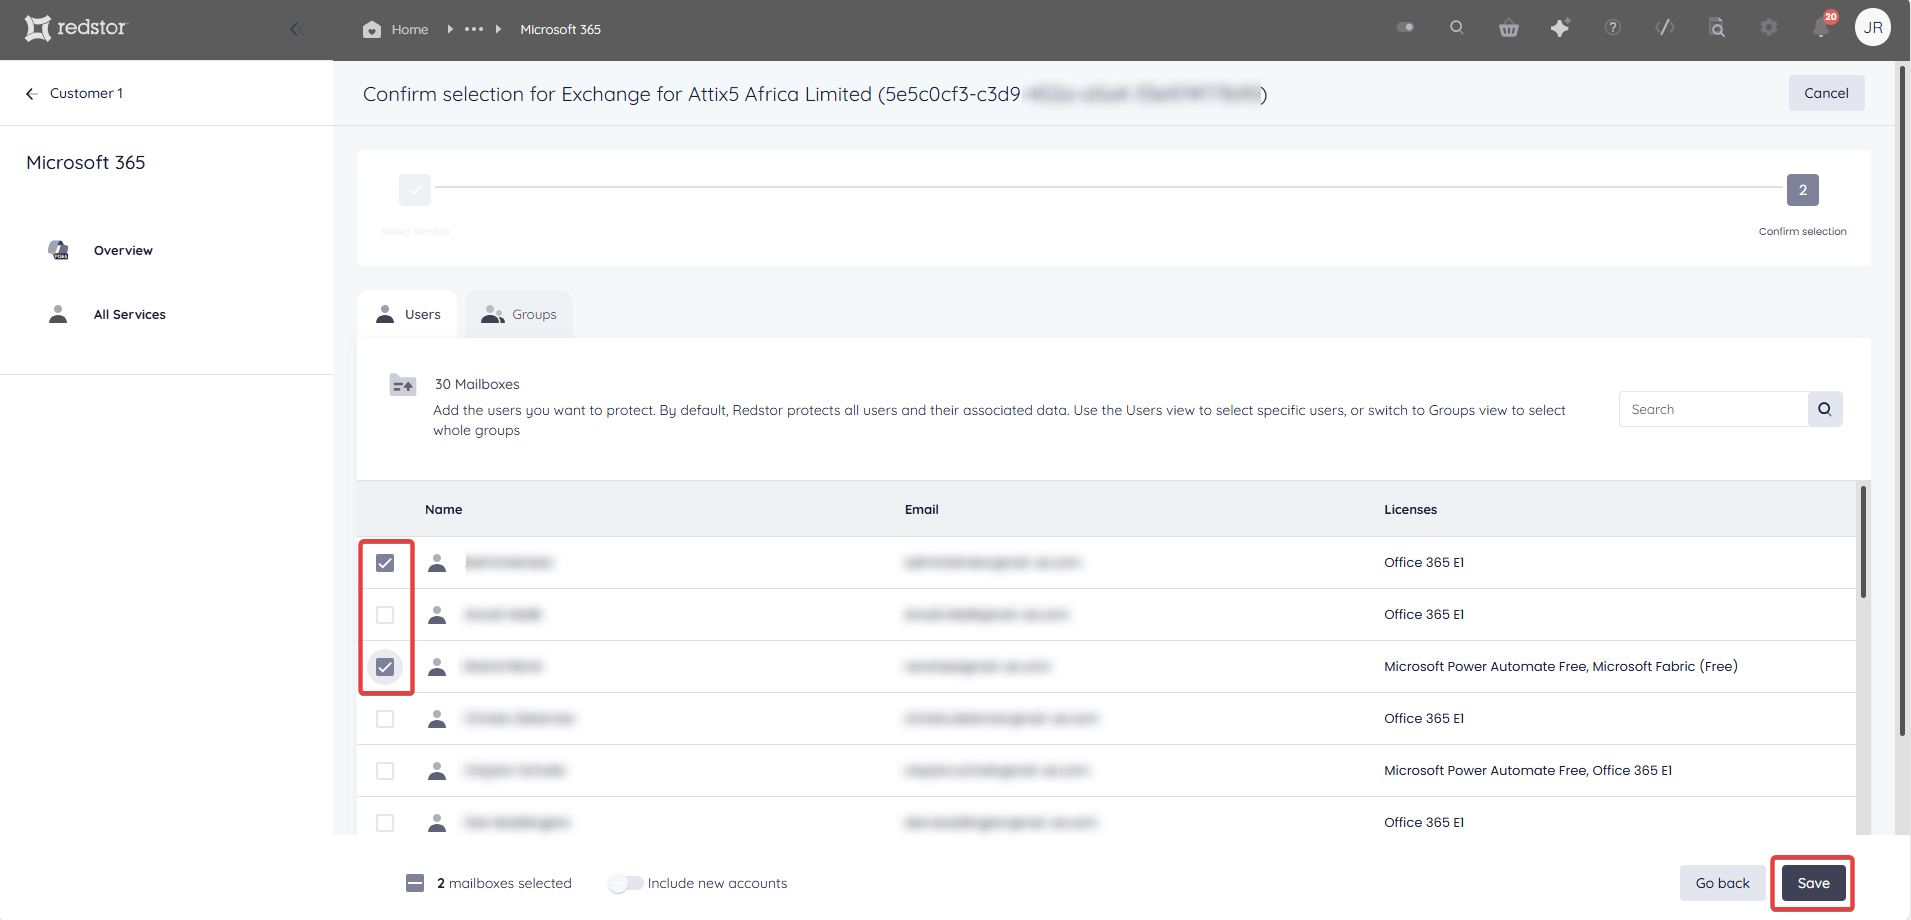Check the sixth mailbox row checkbox
Screen dimensions: 1911x920
[385, 823]
